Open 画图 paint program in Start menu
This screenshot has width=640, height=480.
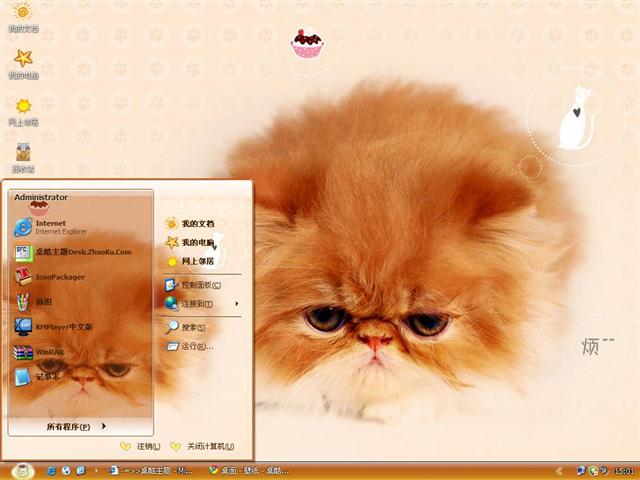pyautogui.click(x=33, y=302)
